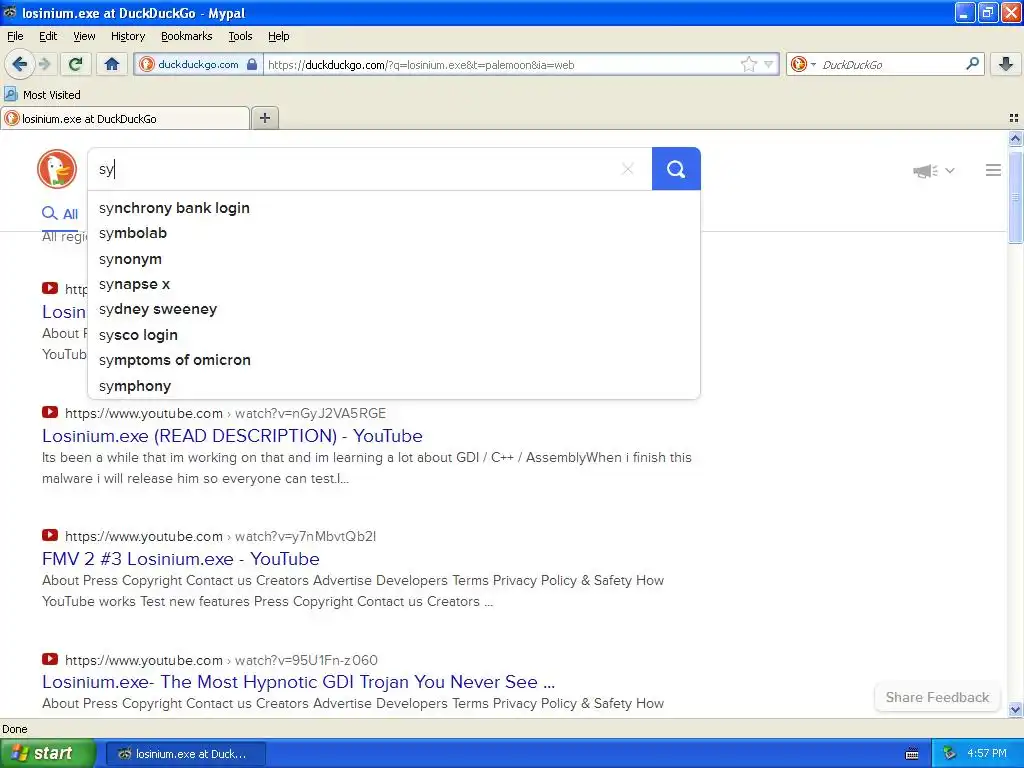This screenshot has width=1024, height=768.
Task: Open the History menu
Action: [127, 36]
